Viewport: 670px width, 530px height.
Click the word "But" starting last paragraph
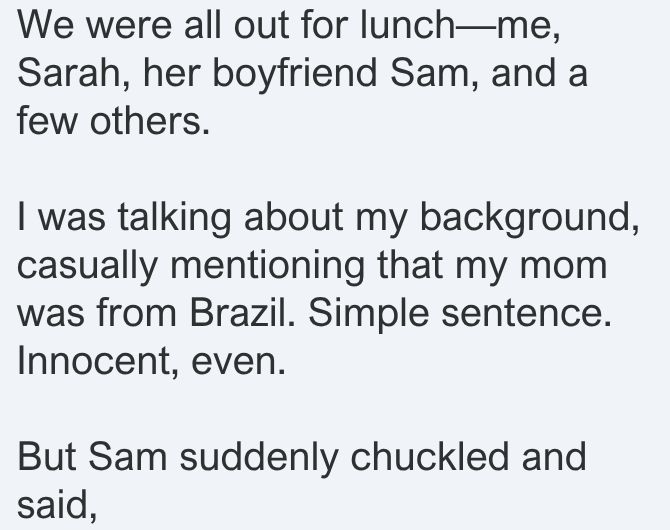tap(47, 456)
